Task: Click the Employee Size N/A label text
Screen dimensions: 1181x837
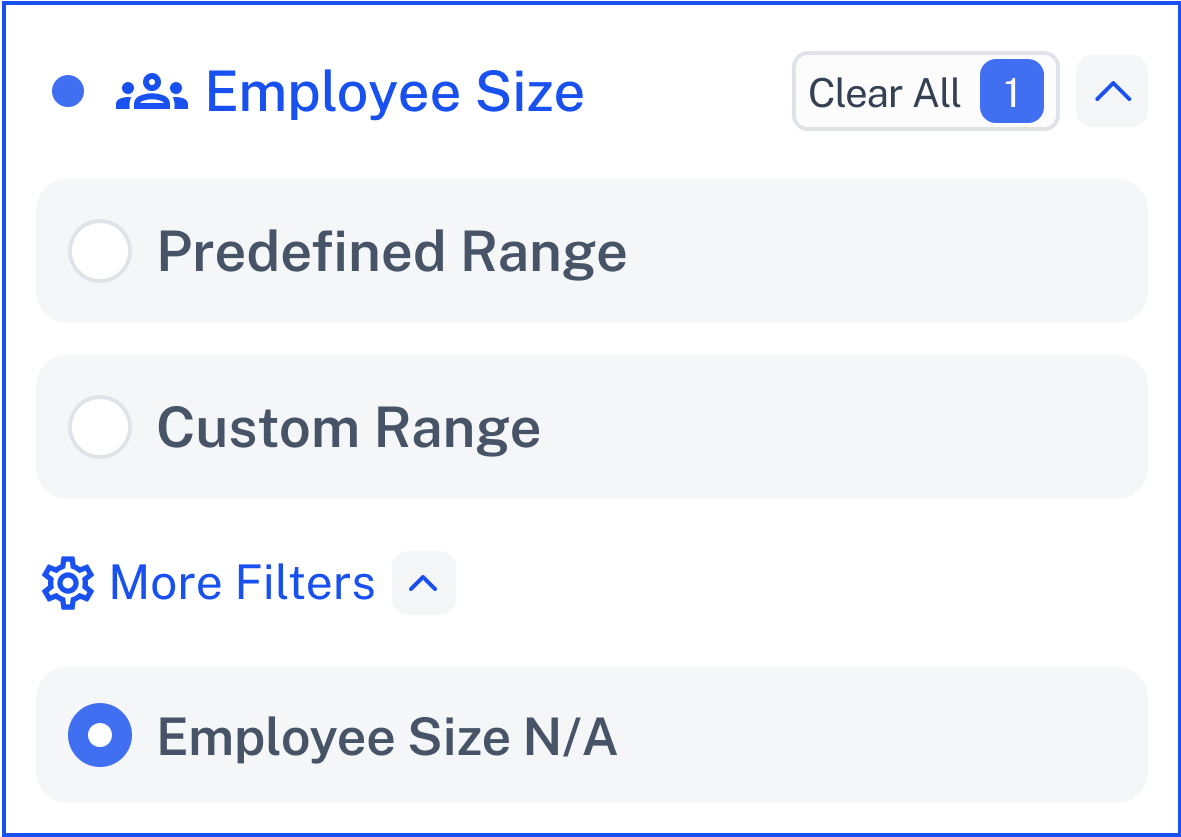Action: 387,737
